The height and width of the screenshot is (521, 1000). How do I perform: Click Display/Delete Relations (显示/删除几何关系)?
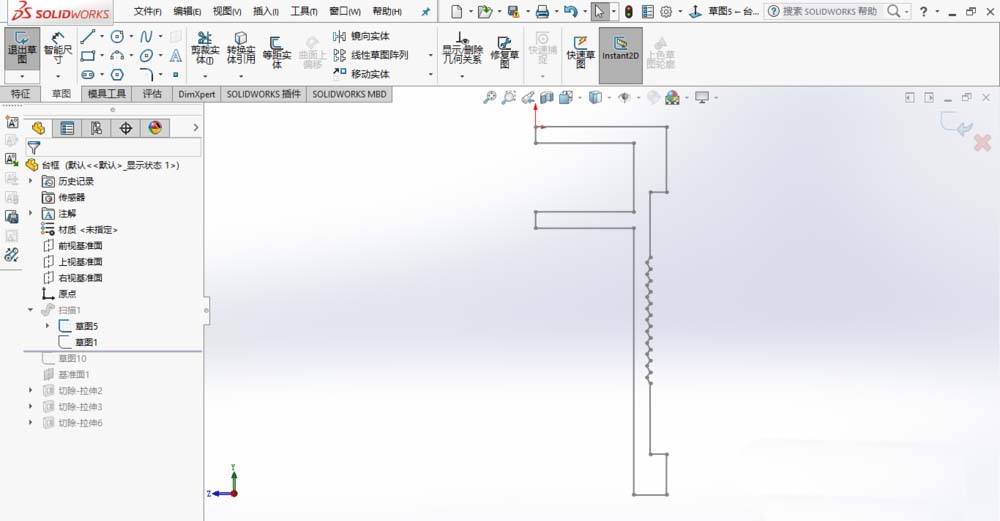[462, 49]
